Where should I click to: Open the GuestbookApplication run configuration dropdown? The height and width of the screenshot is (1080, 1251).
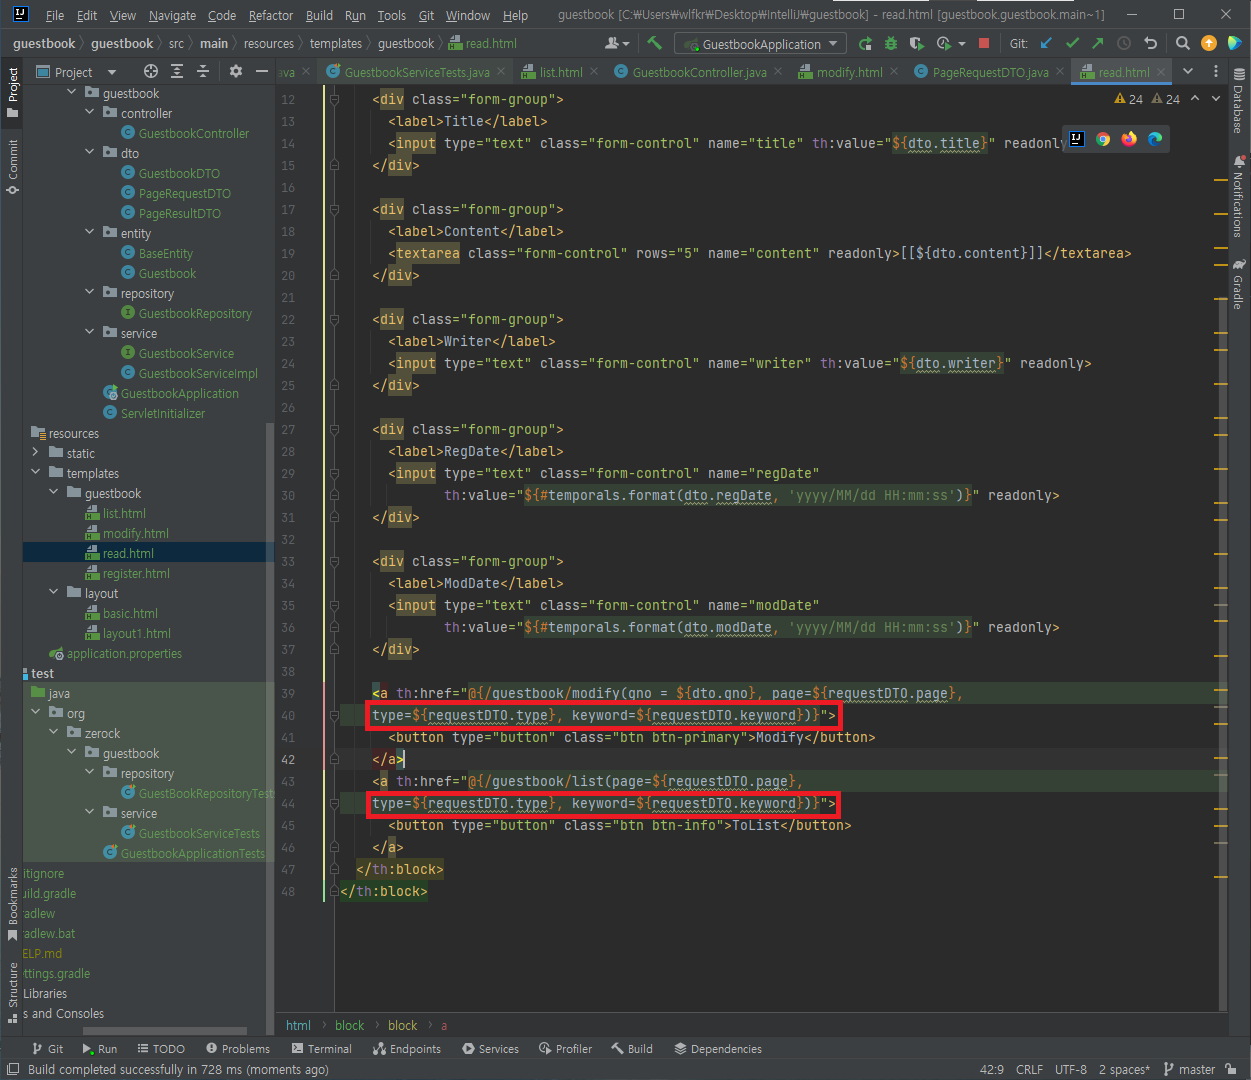tap(761, 44)
